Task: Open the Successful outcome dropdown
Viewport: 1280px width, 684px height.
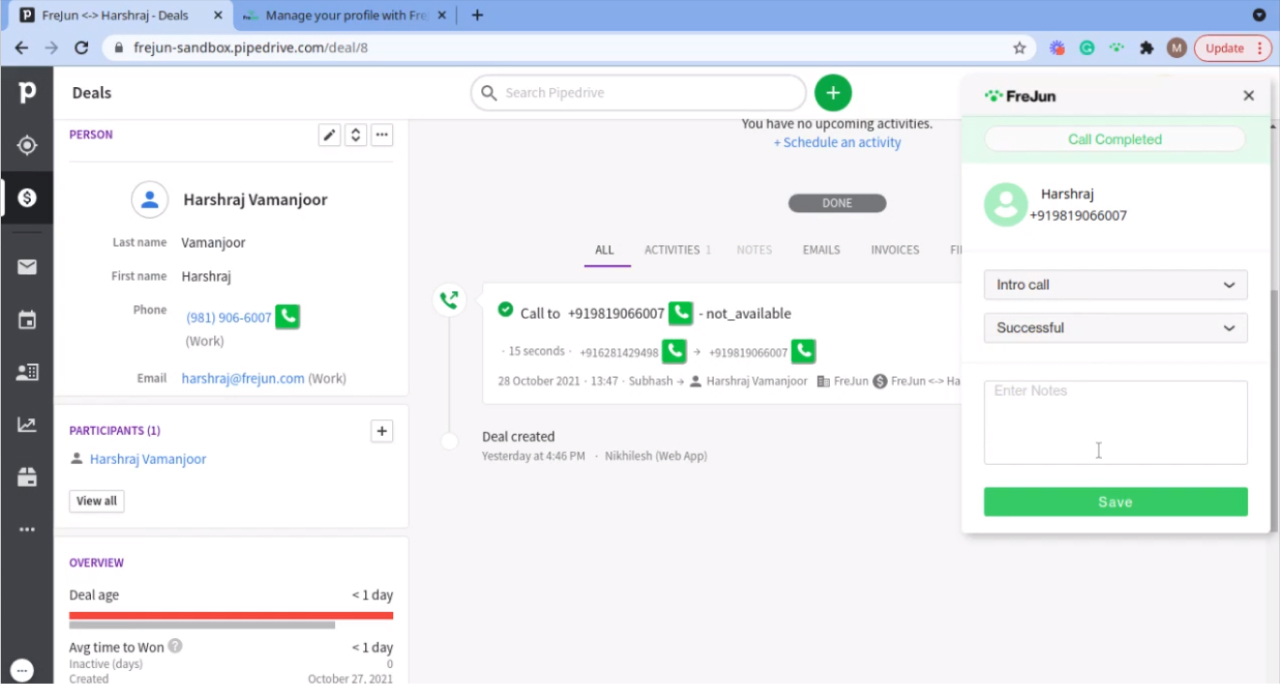Action: click(1115, 328)
